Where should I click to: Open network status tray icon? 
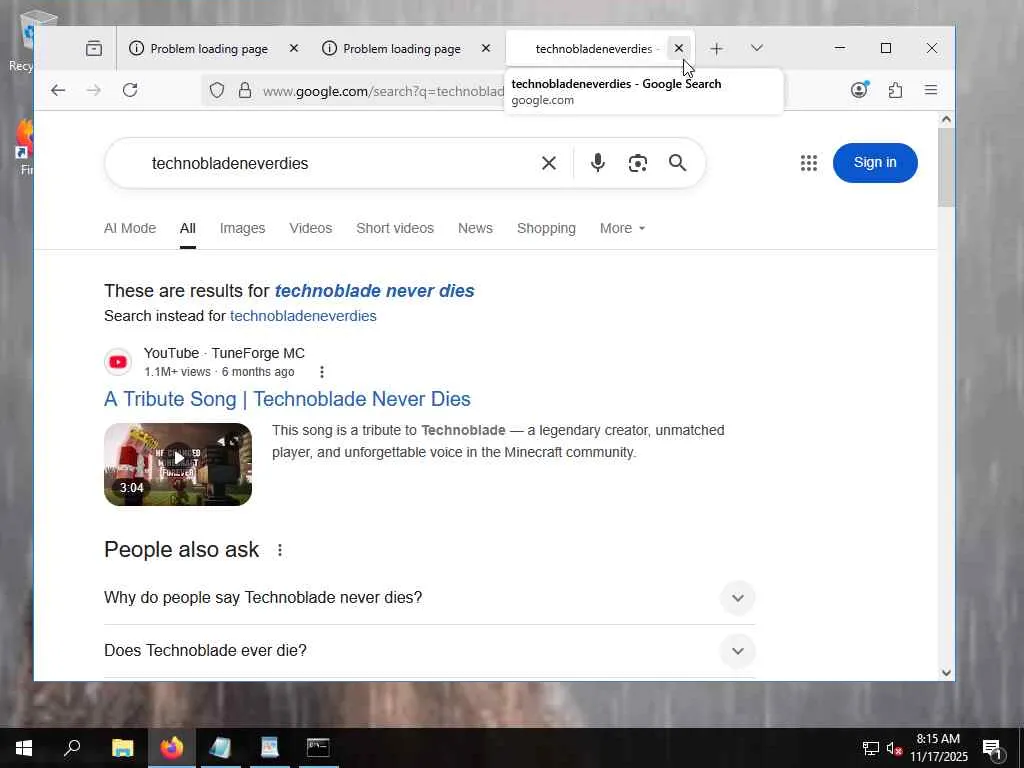[x=870, y=748]
